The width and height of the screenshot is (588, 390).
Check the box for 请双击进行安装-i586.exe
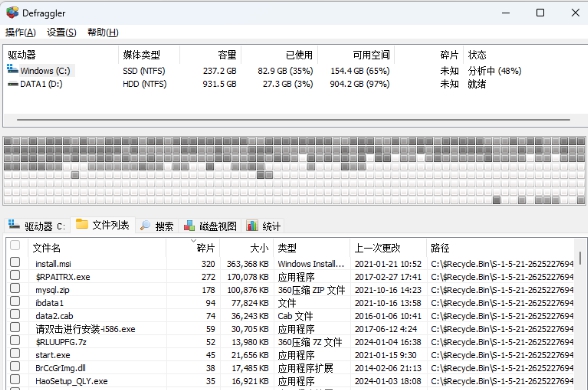(x=15, y=327)
